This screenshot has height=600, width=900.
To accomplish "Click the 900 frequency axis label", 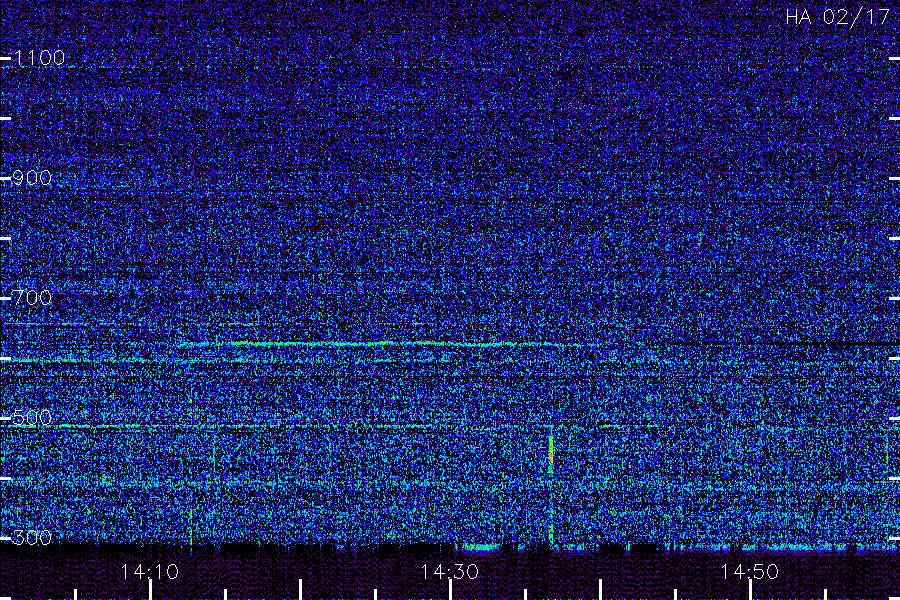I will (33, 178).
